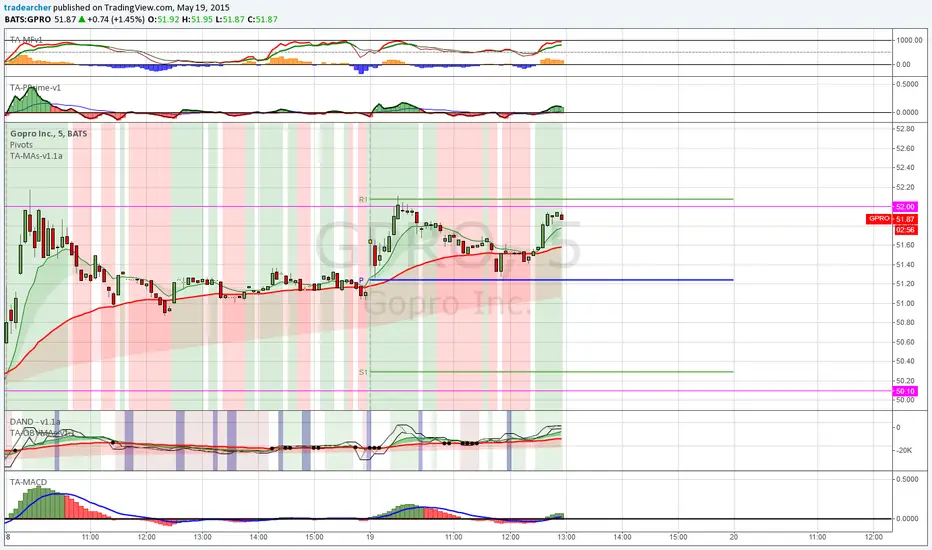Click the 52.80 price axis label

tap(905, 129)
